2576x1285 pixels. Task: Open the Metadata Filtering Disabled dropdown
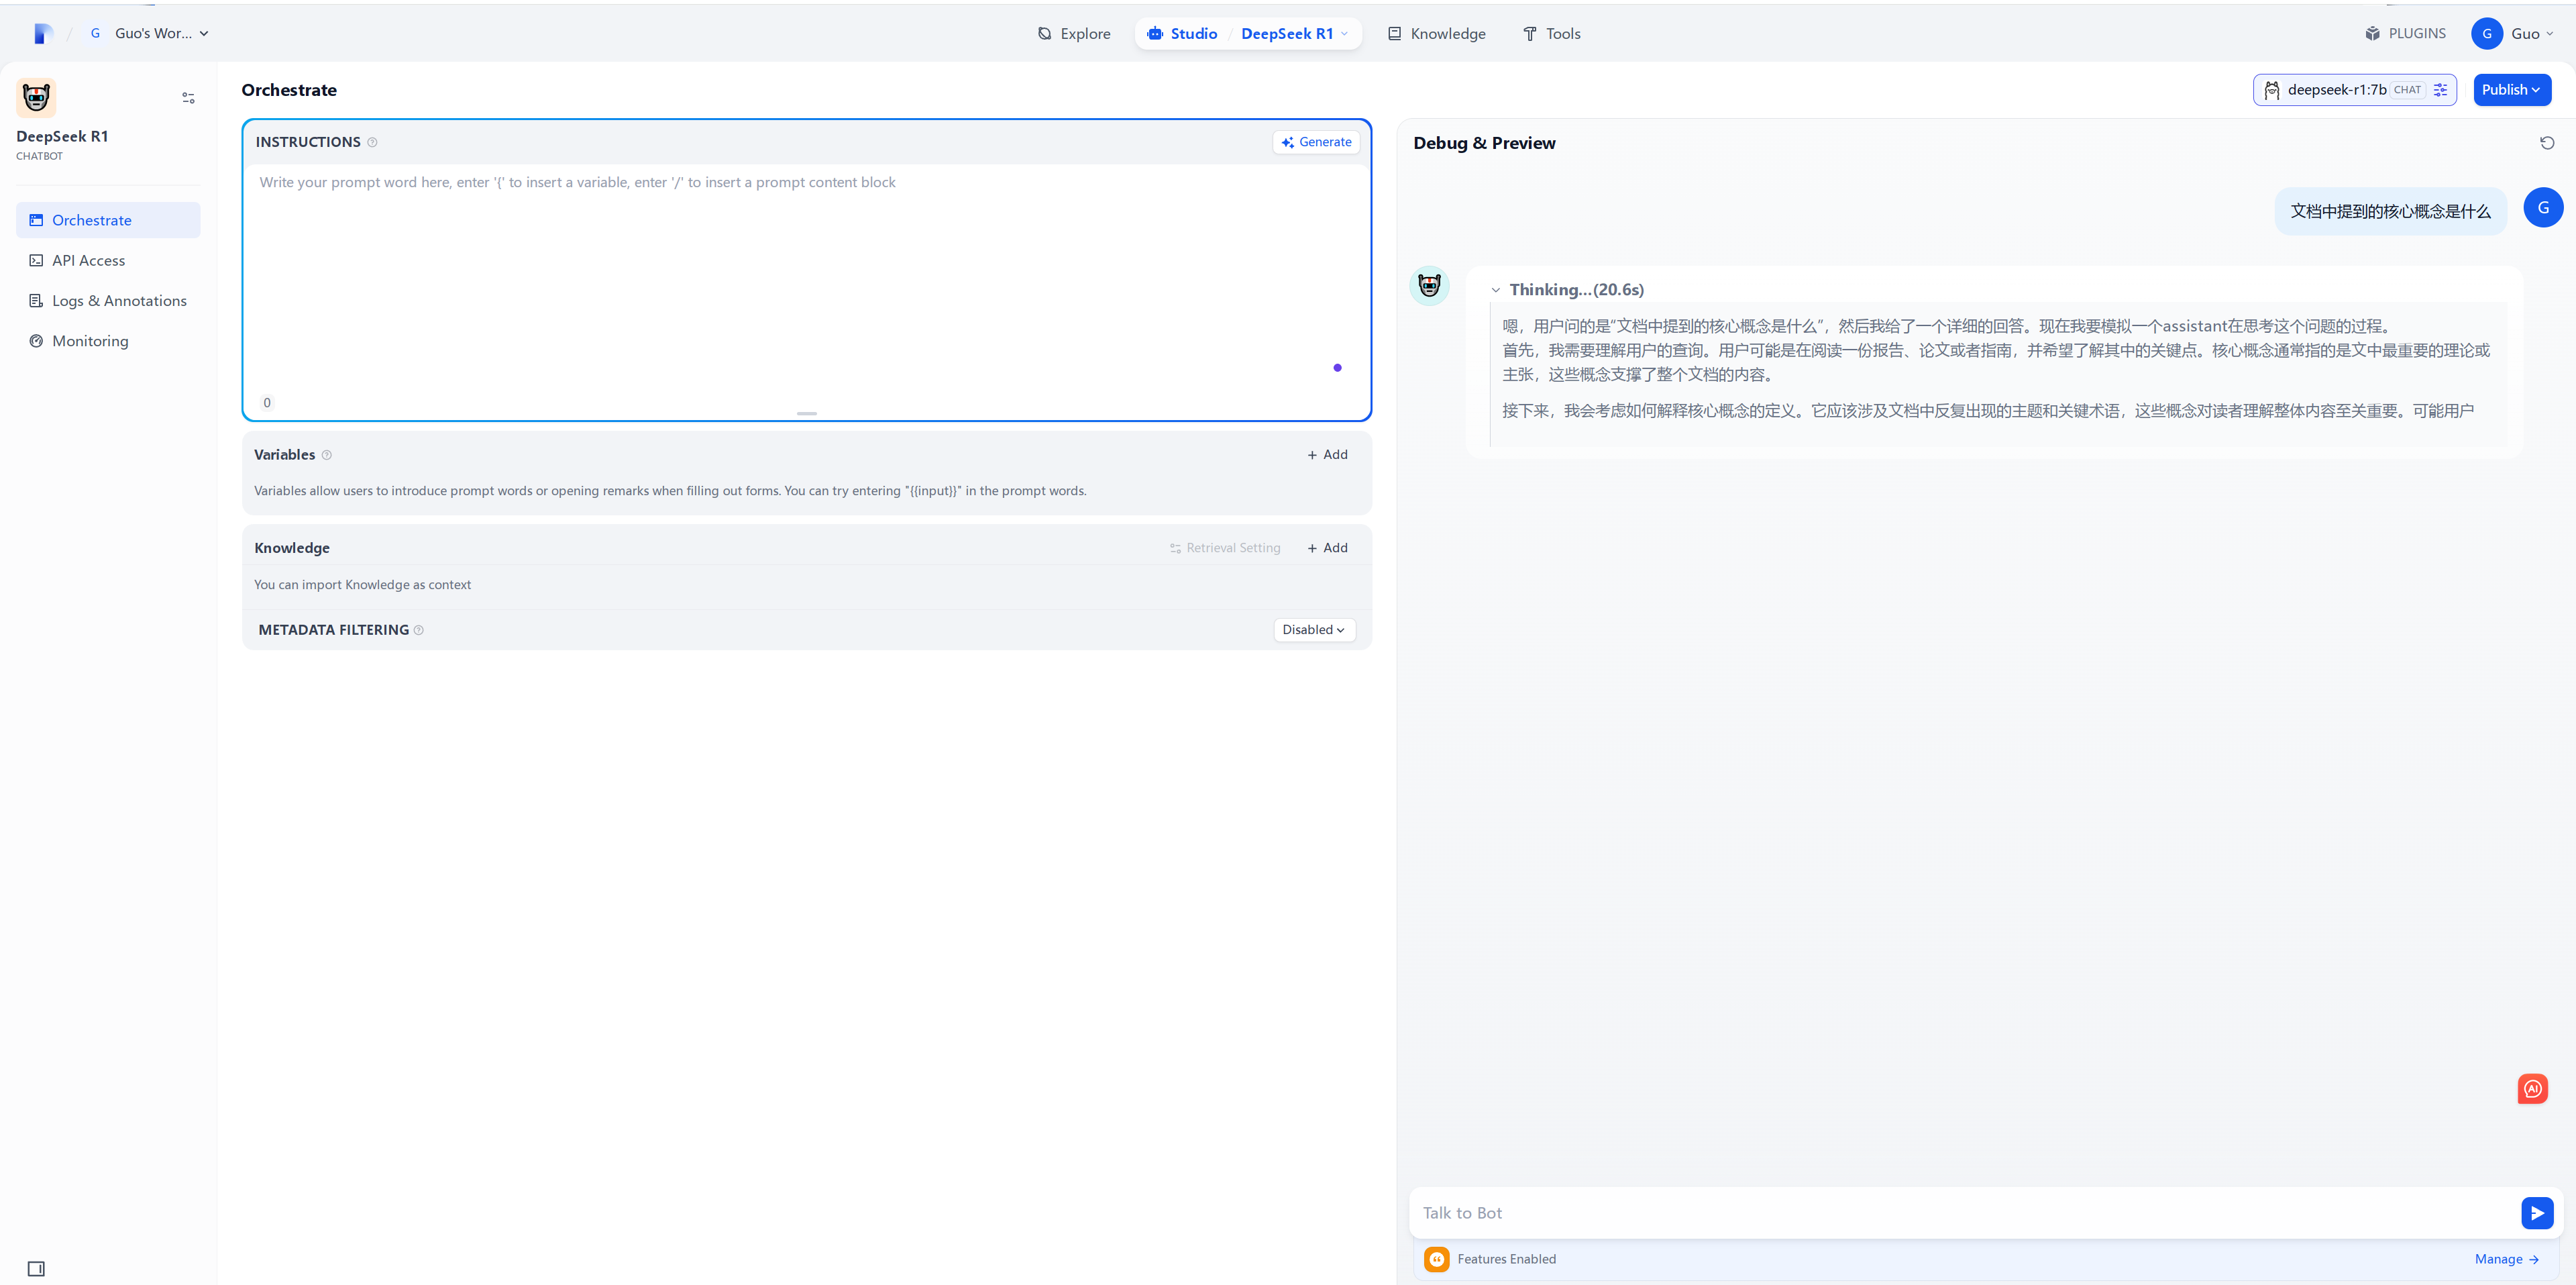(1313, 630)
